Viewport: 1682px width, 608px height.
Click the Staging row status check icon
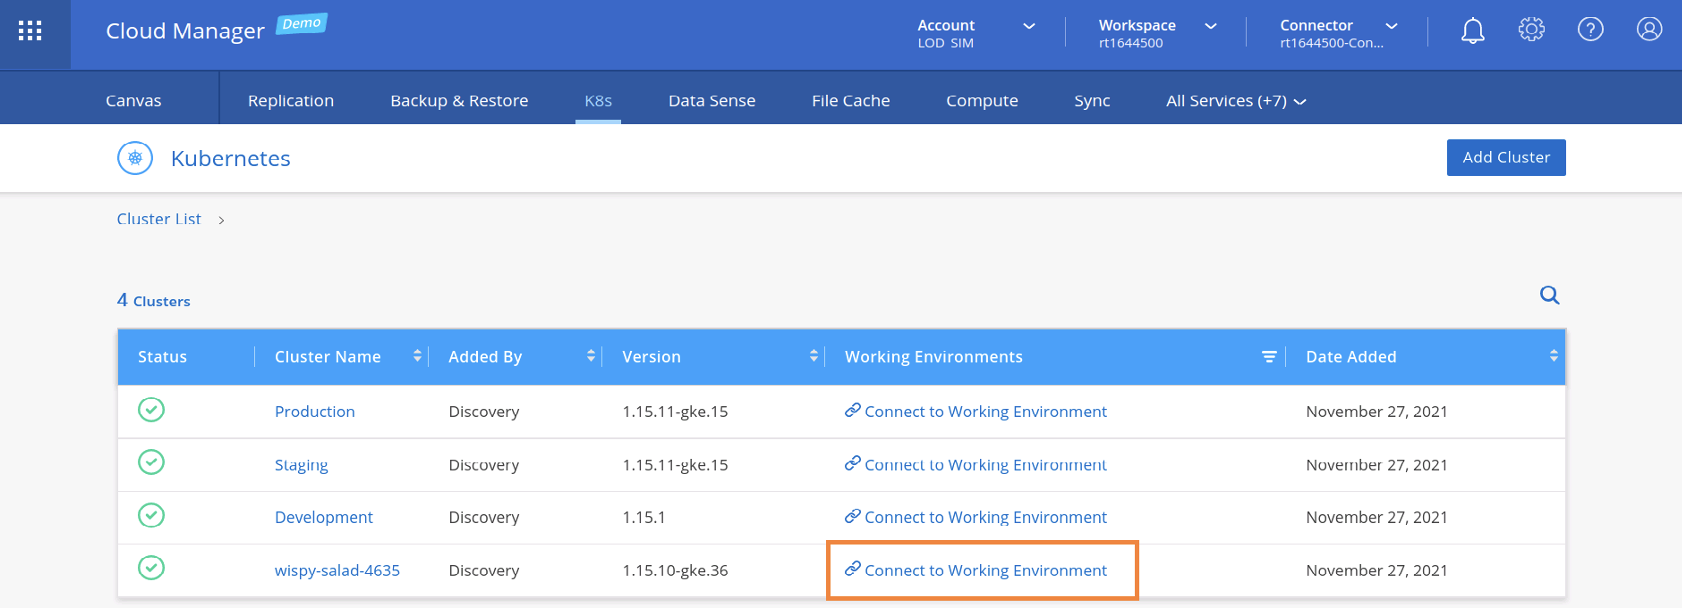[151, 463]
